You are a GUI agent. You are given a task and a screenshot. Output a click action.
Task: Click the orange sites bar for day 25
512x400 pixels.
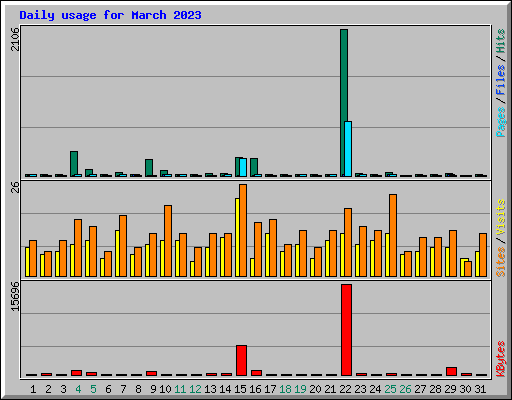pos(393,235)
